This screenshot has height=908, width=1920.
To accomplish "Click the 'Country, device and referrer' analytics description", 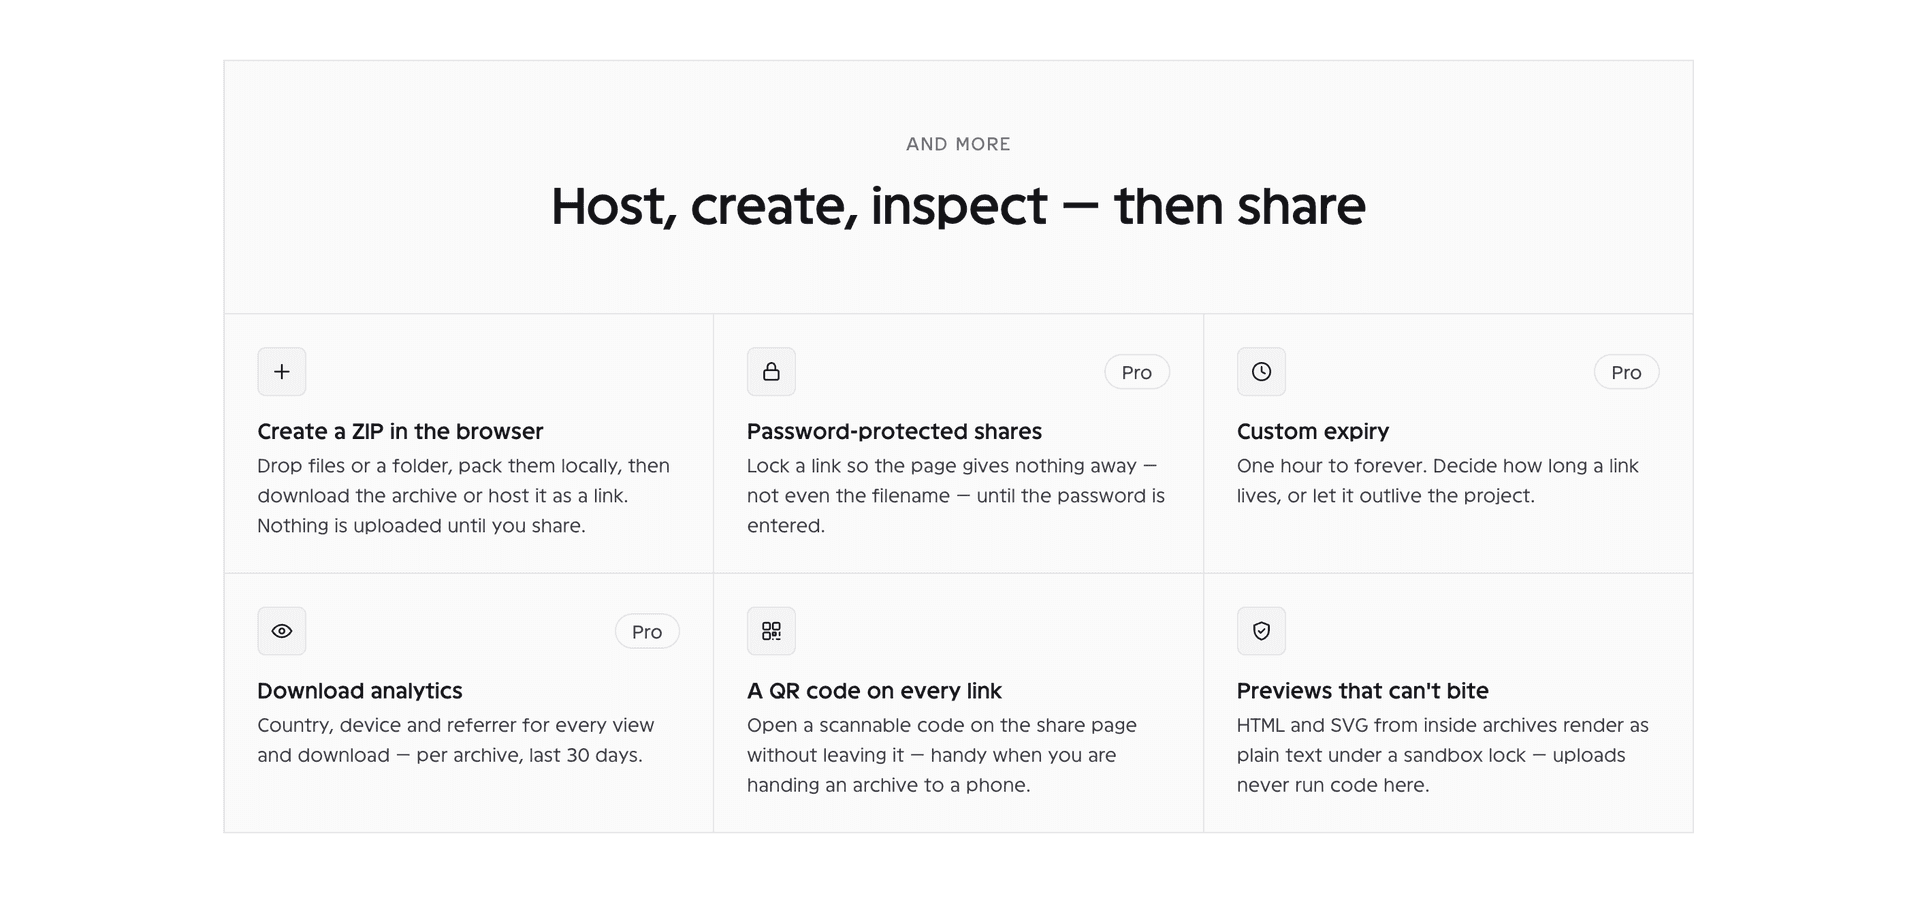I will [455, 740].
